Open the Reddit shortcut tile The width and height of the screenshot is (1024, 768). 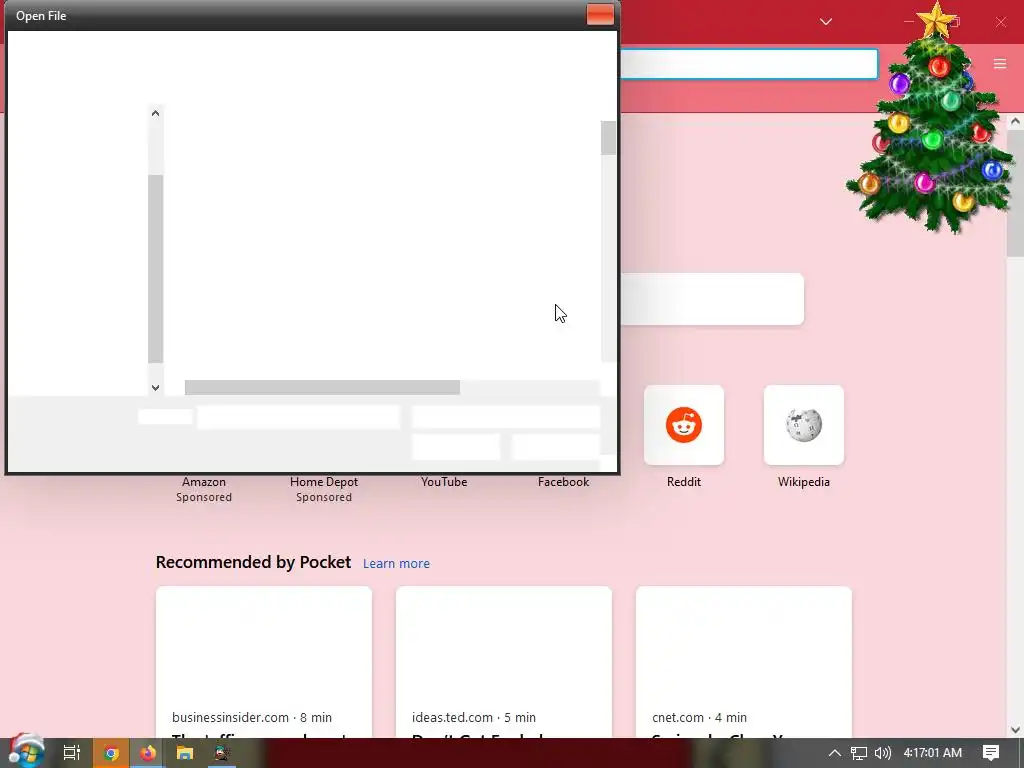point(684,425)
